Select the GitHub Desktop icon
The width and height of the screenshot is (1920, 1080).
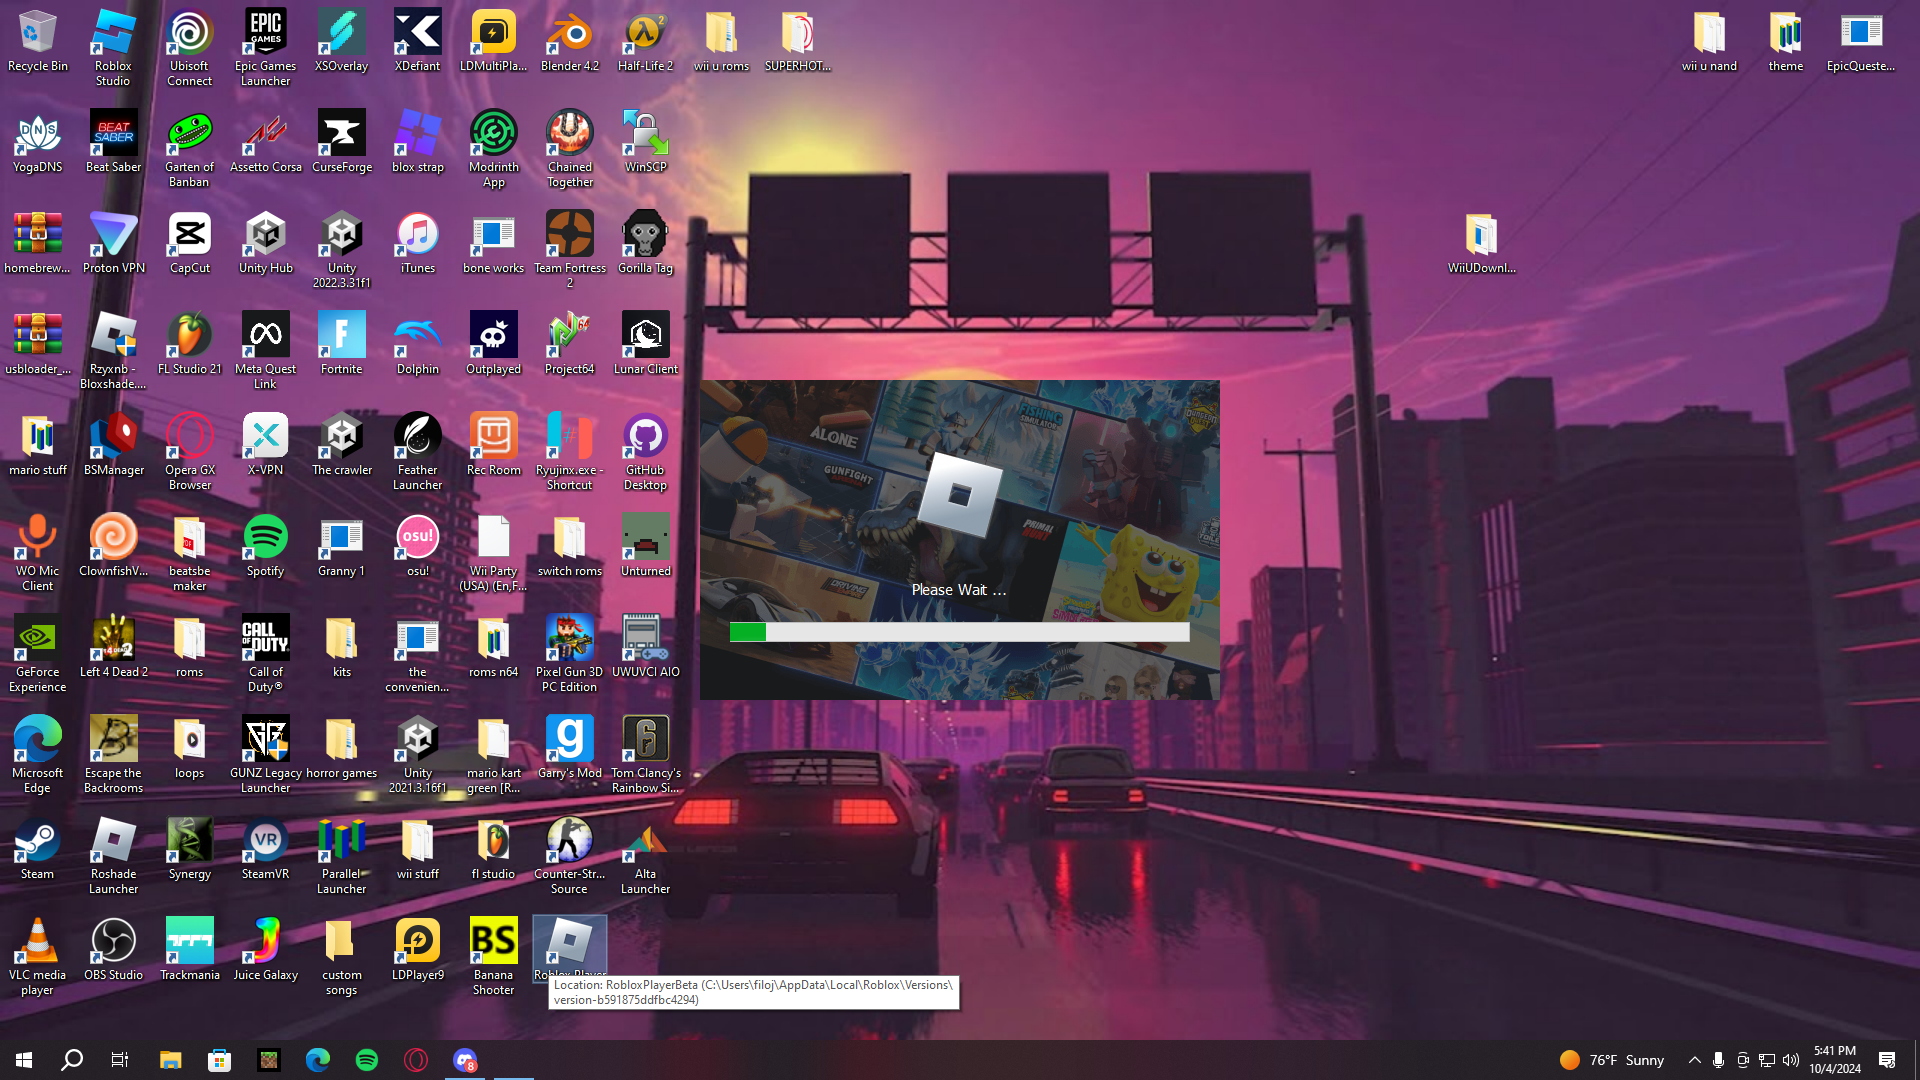(x=646, y=453)
